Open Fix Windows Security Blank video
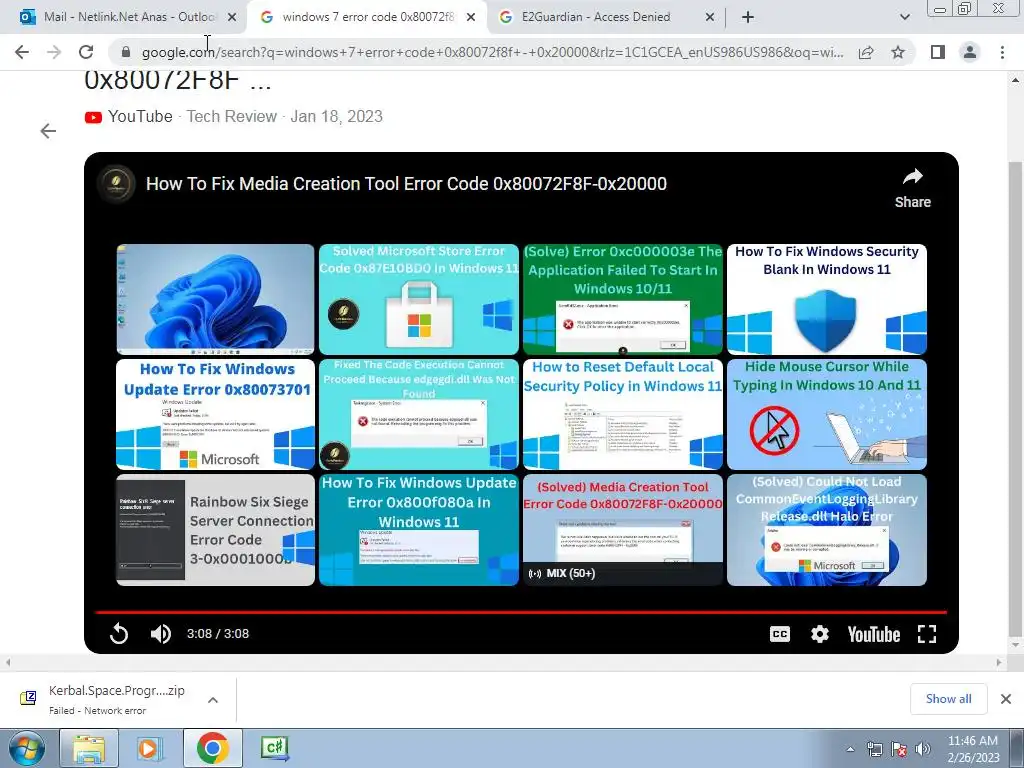The width and height of the screenshot is (1024, 768). click(827, 299)
